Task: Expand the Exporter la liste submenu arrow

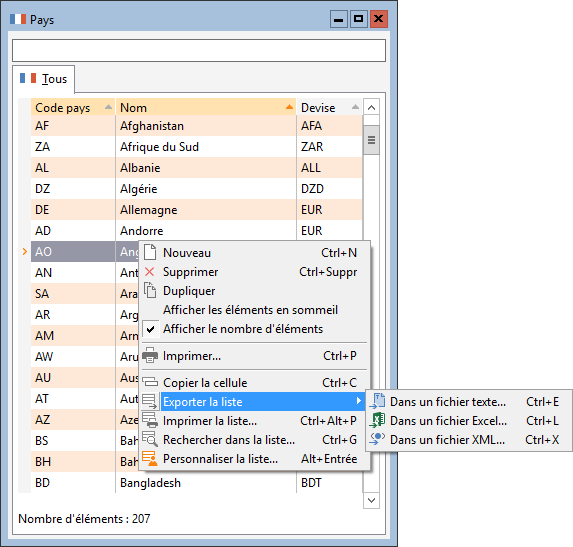Action: point(358,401)
